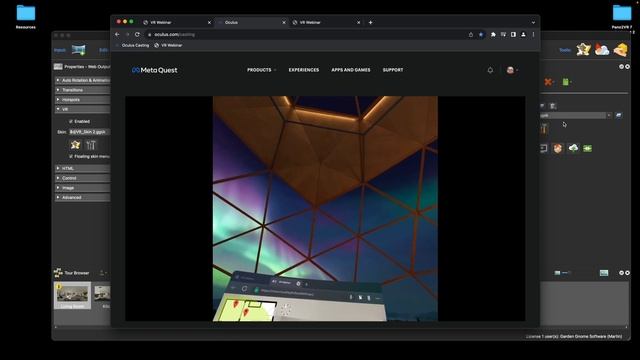Screen dimensions: 640x360
Task: Click the star wand icon in Pano2VR toolbar
Action: click(584, 50)
